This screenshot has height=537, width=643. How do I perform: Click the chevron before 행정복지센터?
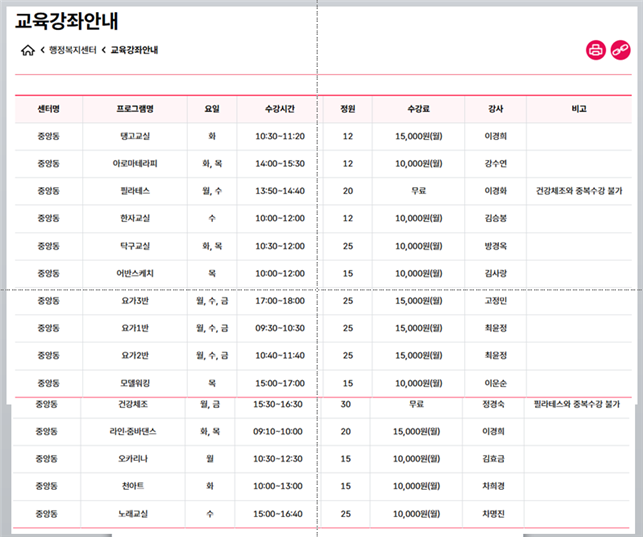(x=43, y=50)
